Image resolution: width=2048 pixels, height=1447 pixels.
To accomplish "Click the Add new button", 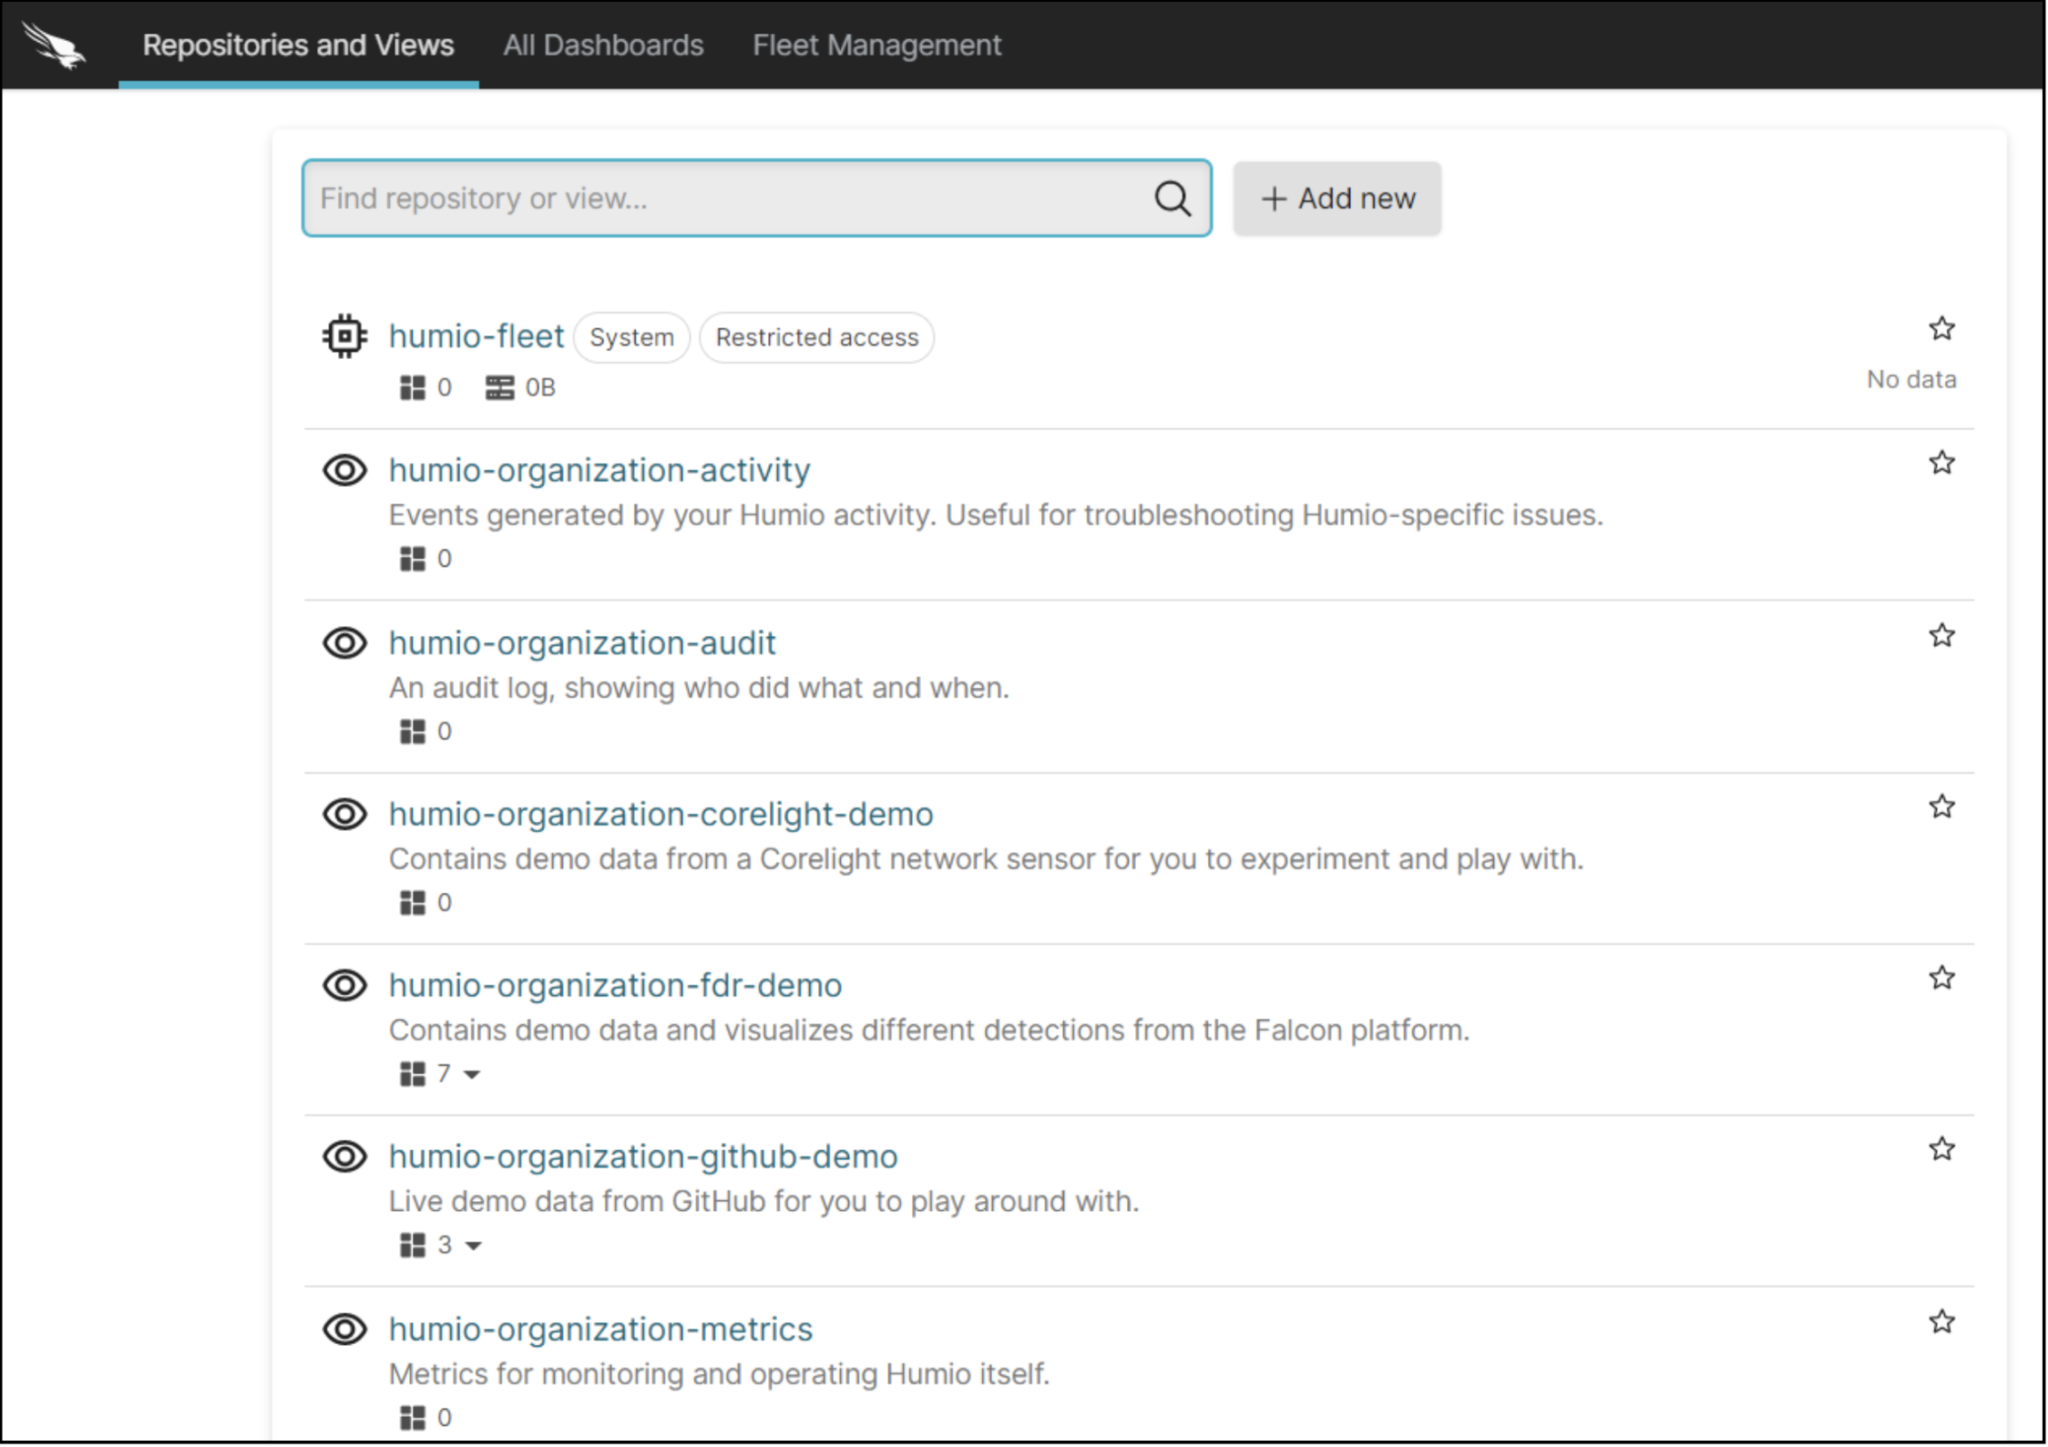I will point(1337,199).
